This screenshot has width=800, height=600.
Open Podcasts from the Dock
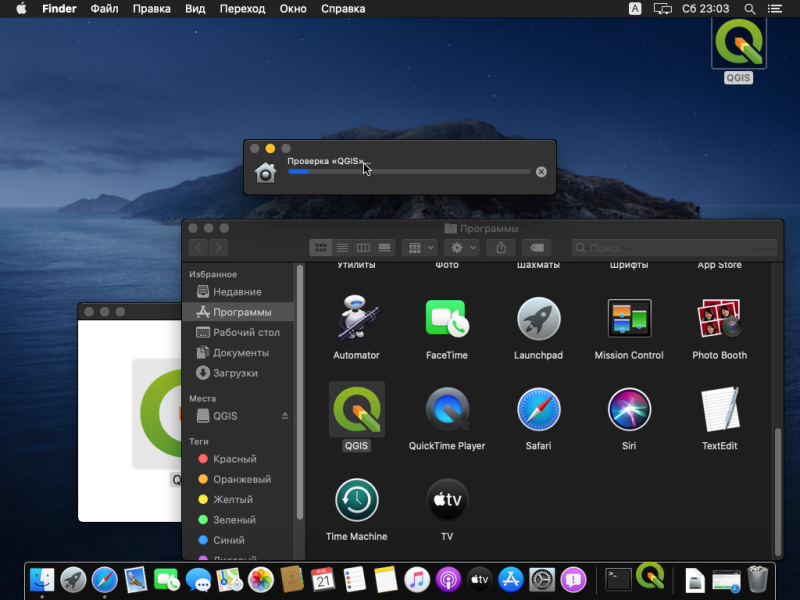[448, 580]
